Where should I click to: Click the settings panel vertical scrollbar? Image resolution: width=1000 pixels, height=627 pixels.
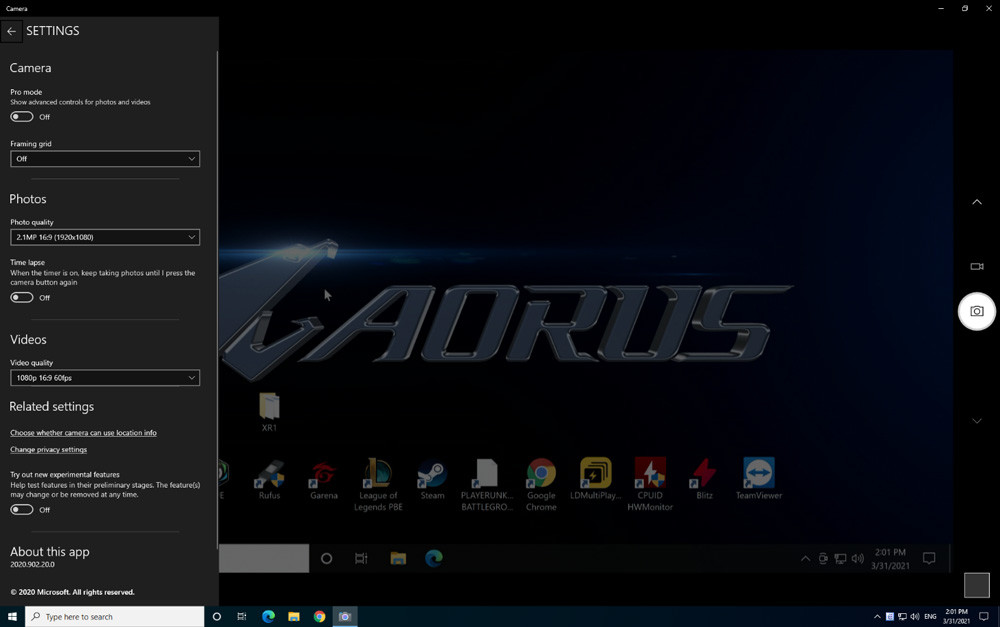(217, 300)
